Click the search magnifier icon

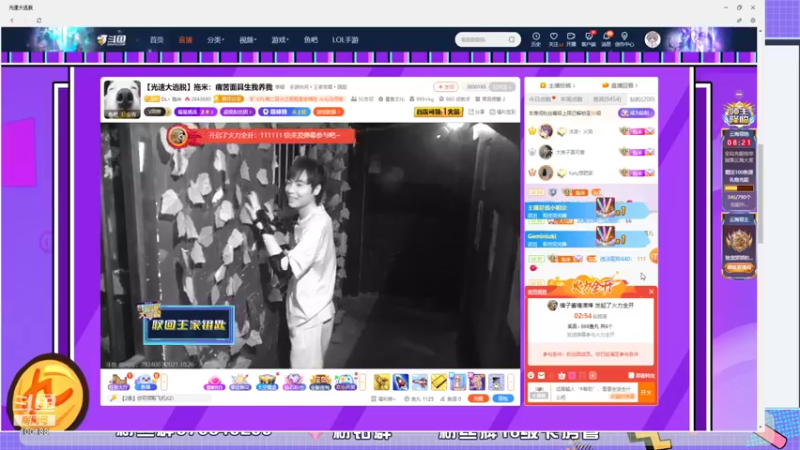512,40
